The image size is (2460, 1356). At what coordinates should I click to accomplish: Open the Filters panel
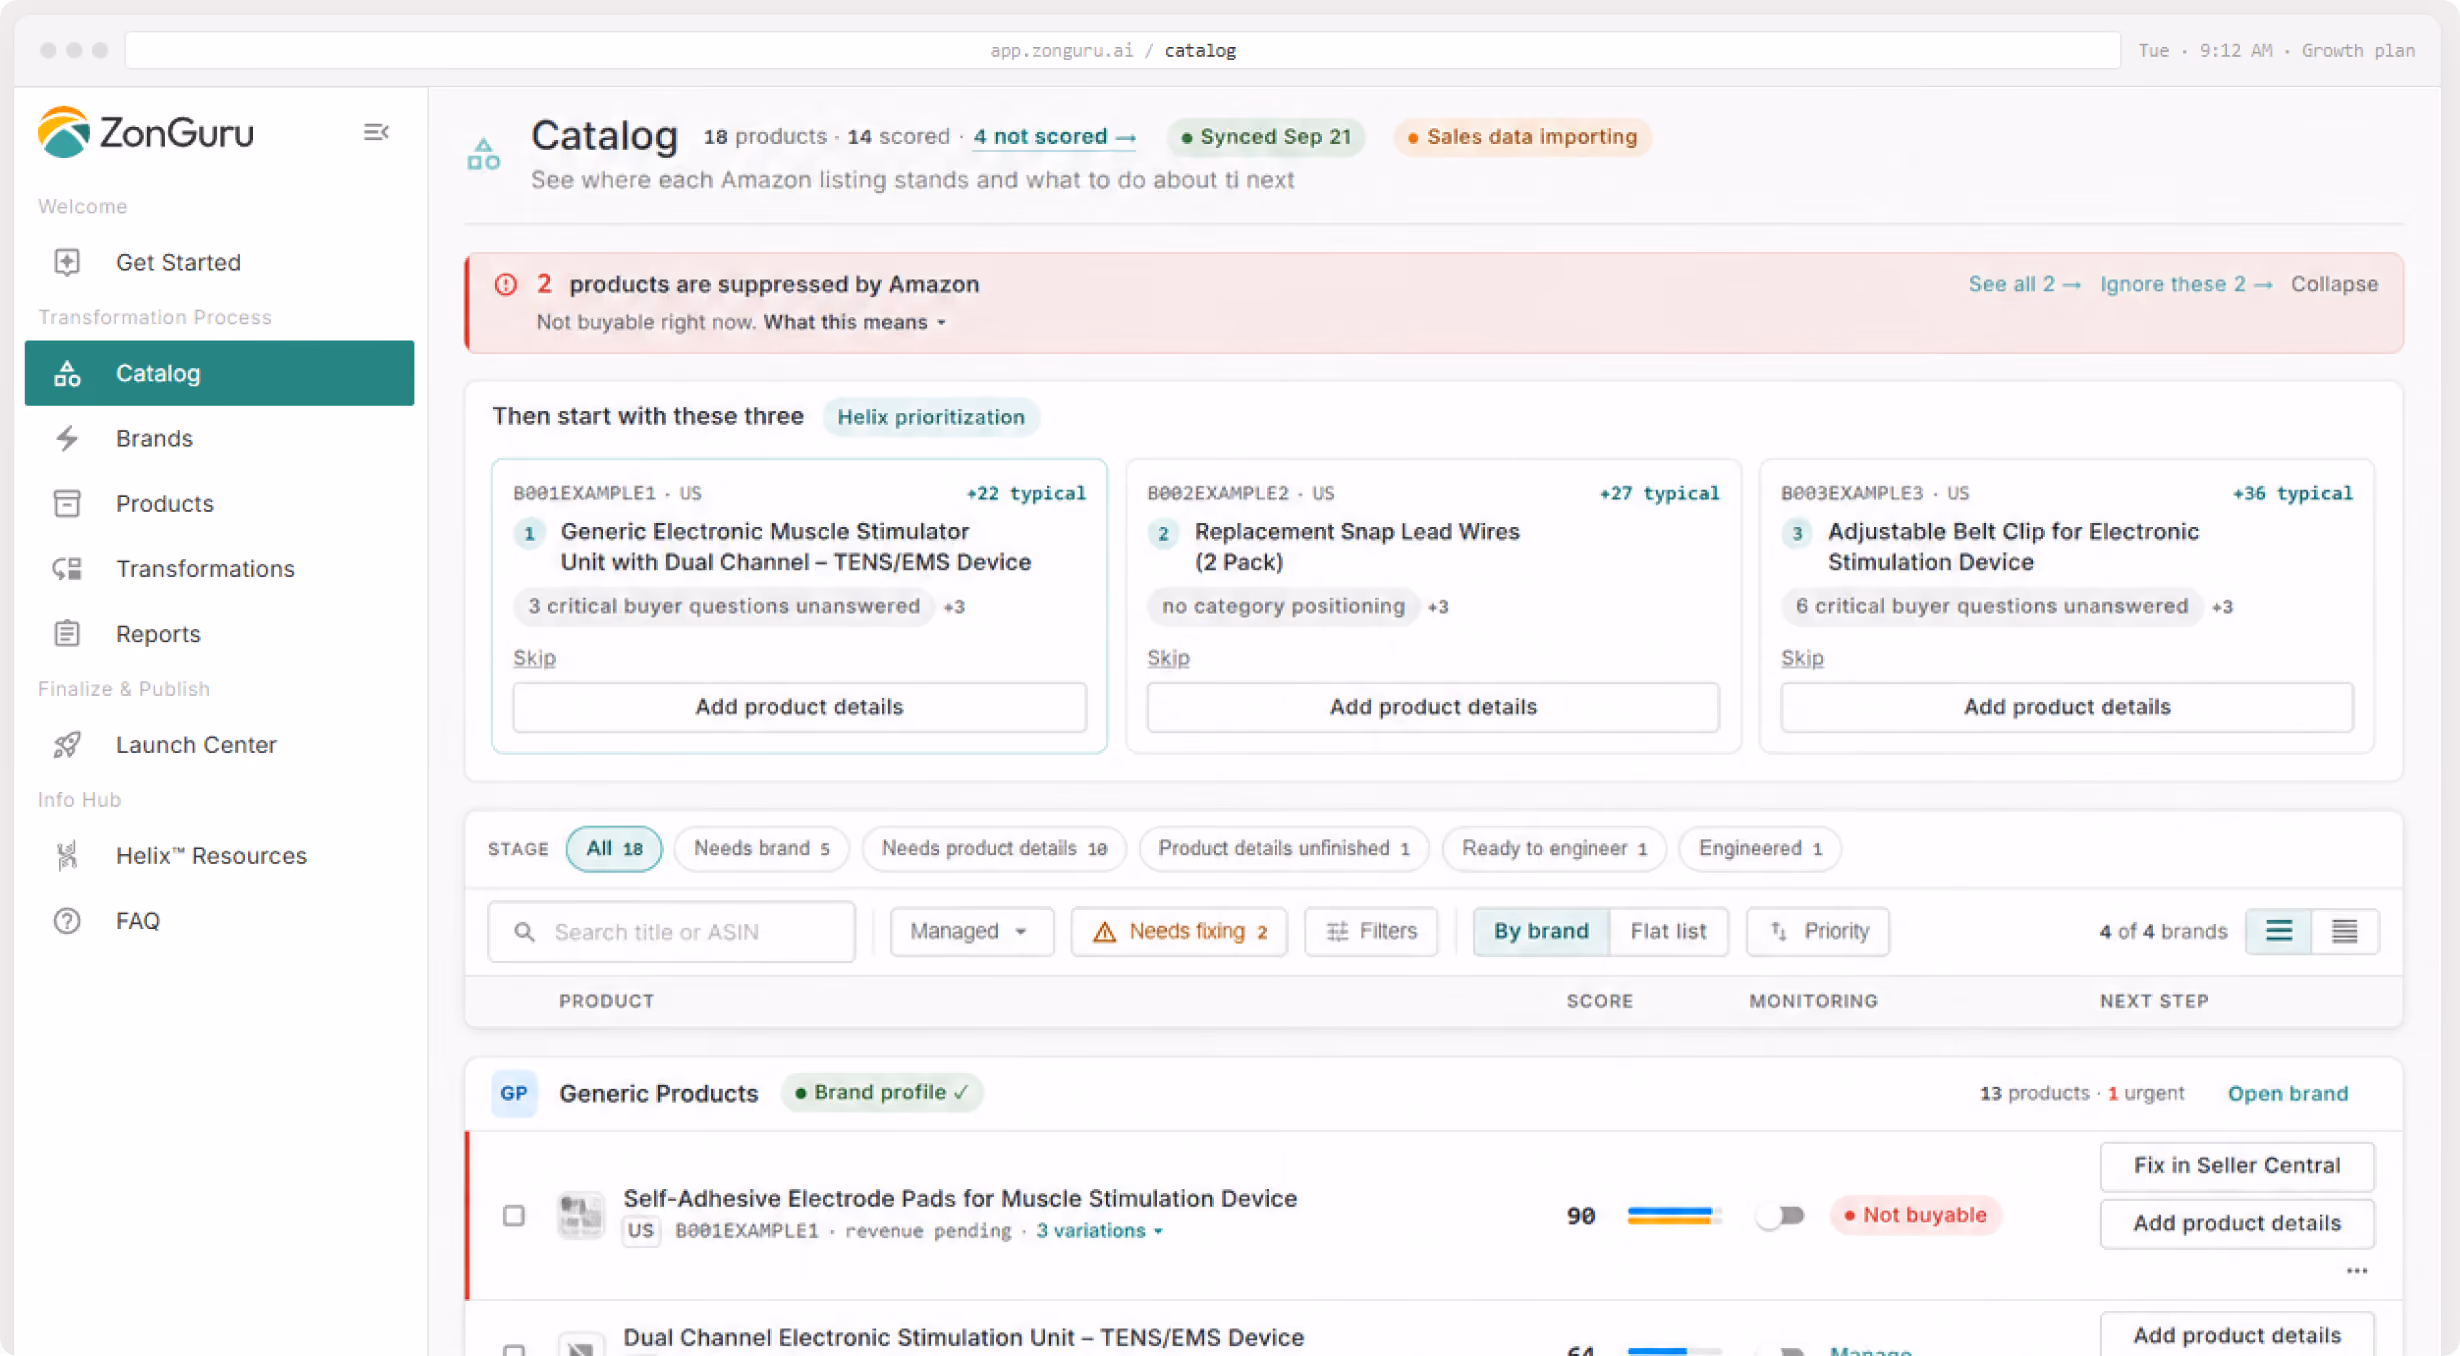click(x=1371, y=931)
